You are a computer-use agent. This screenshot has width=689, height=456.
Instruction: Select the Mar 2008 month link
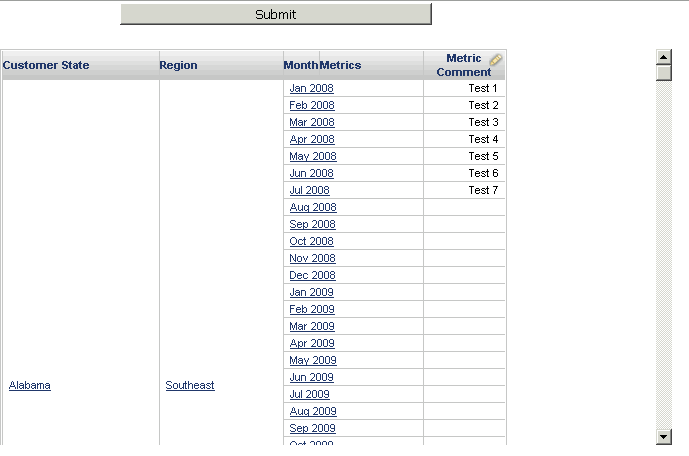pyautogui.click(x=312, y=122)
